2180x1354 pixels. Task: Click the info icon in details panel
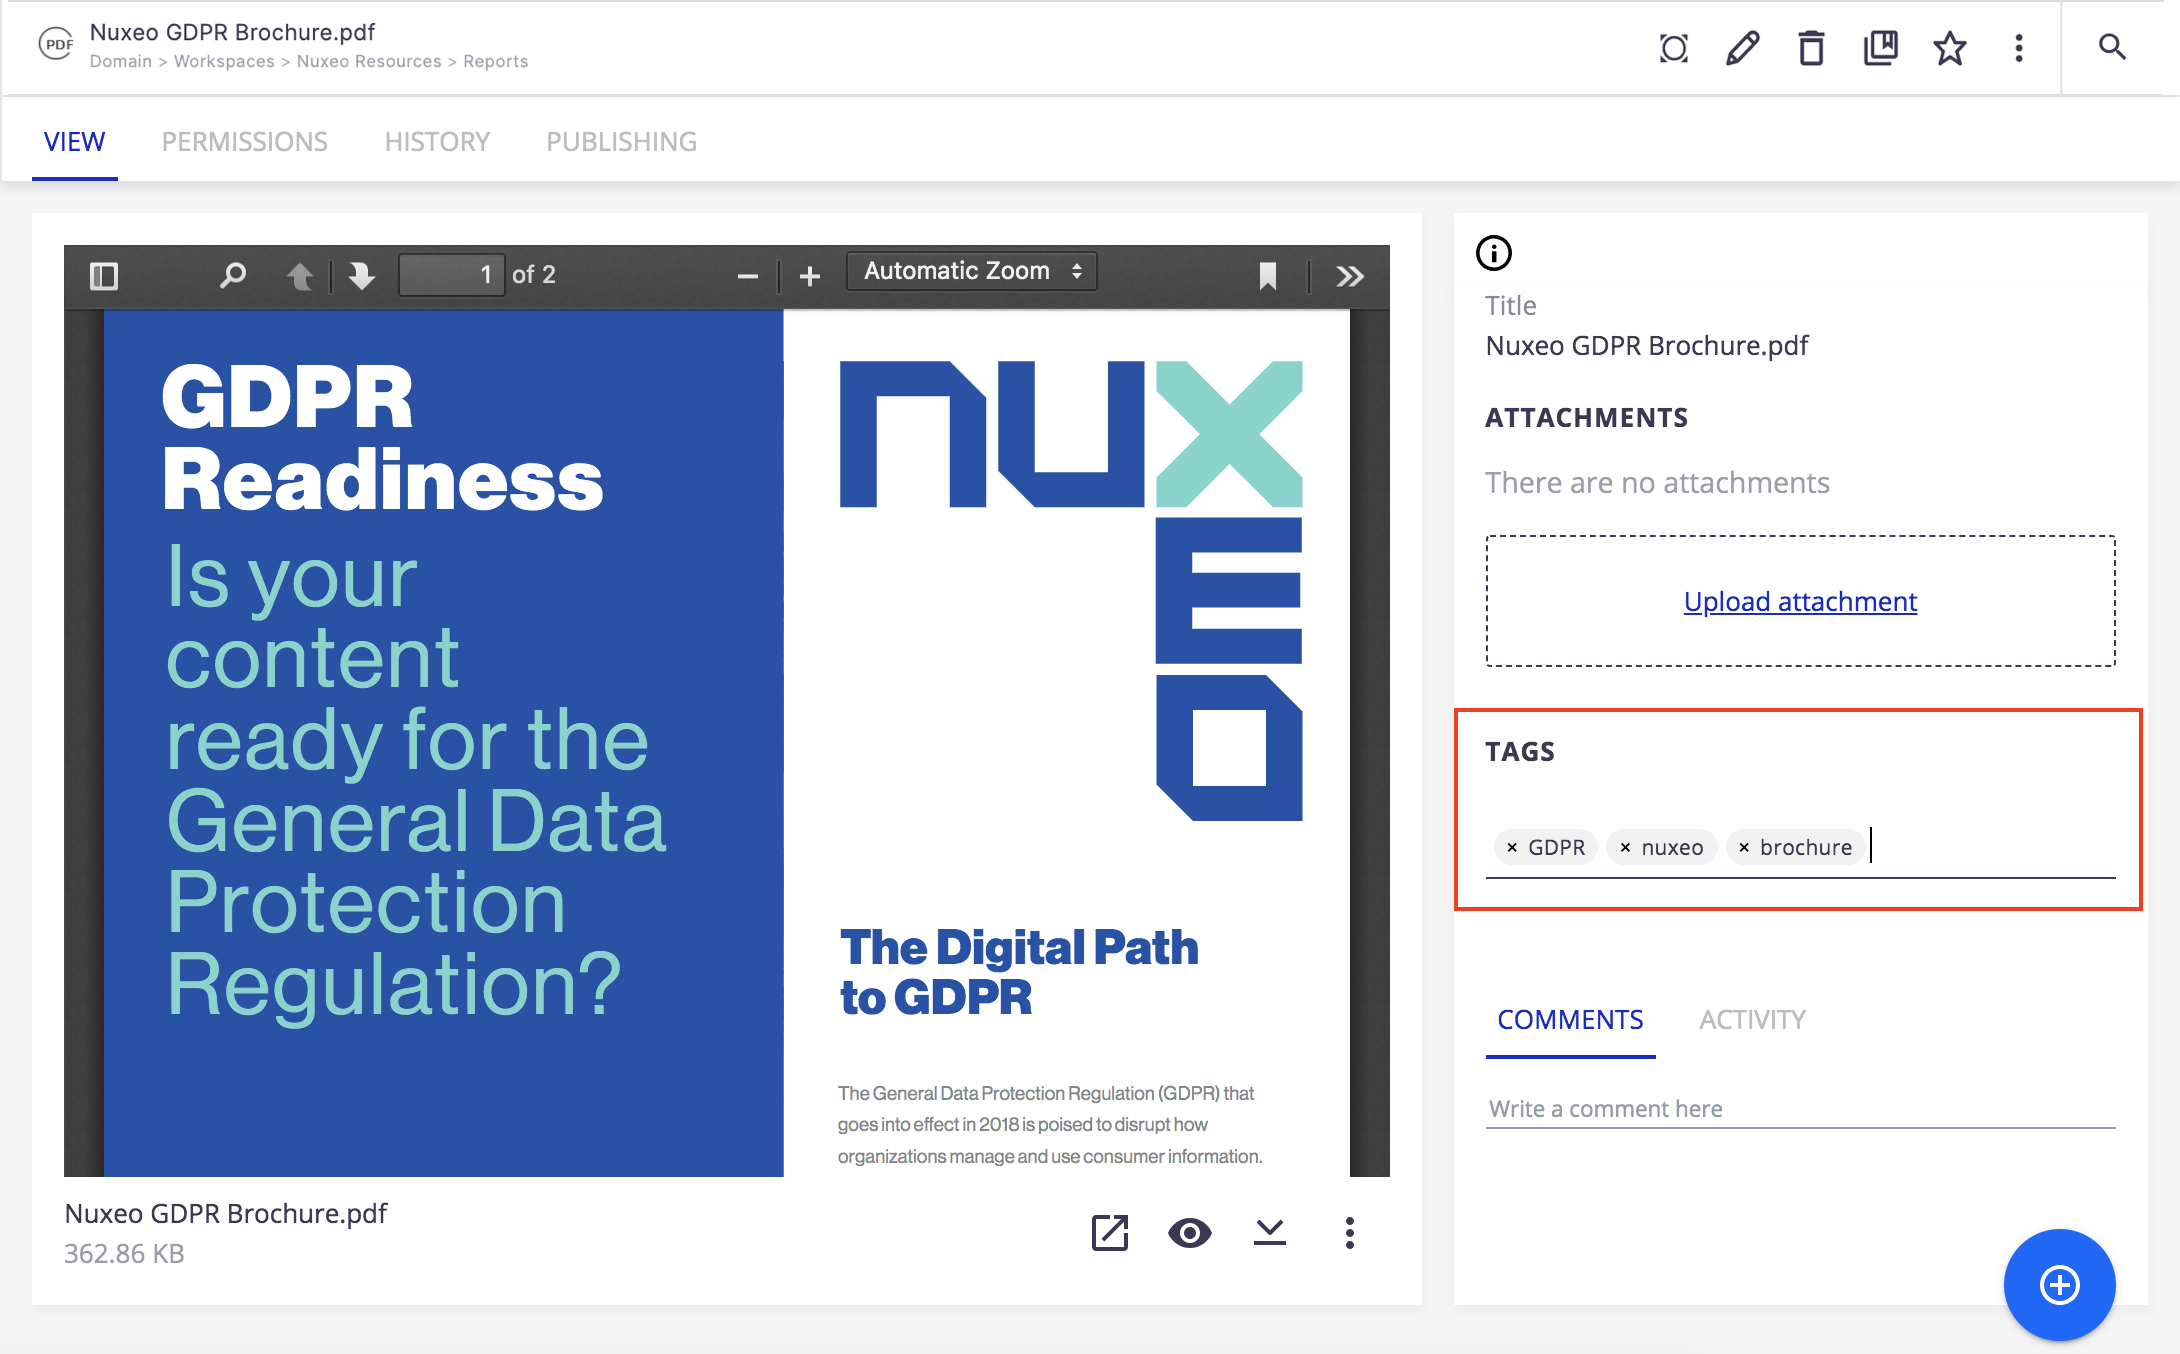tap(1494, 253)
